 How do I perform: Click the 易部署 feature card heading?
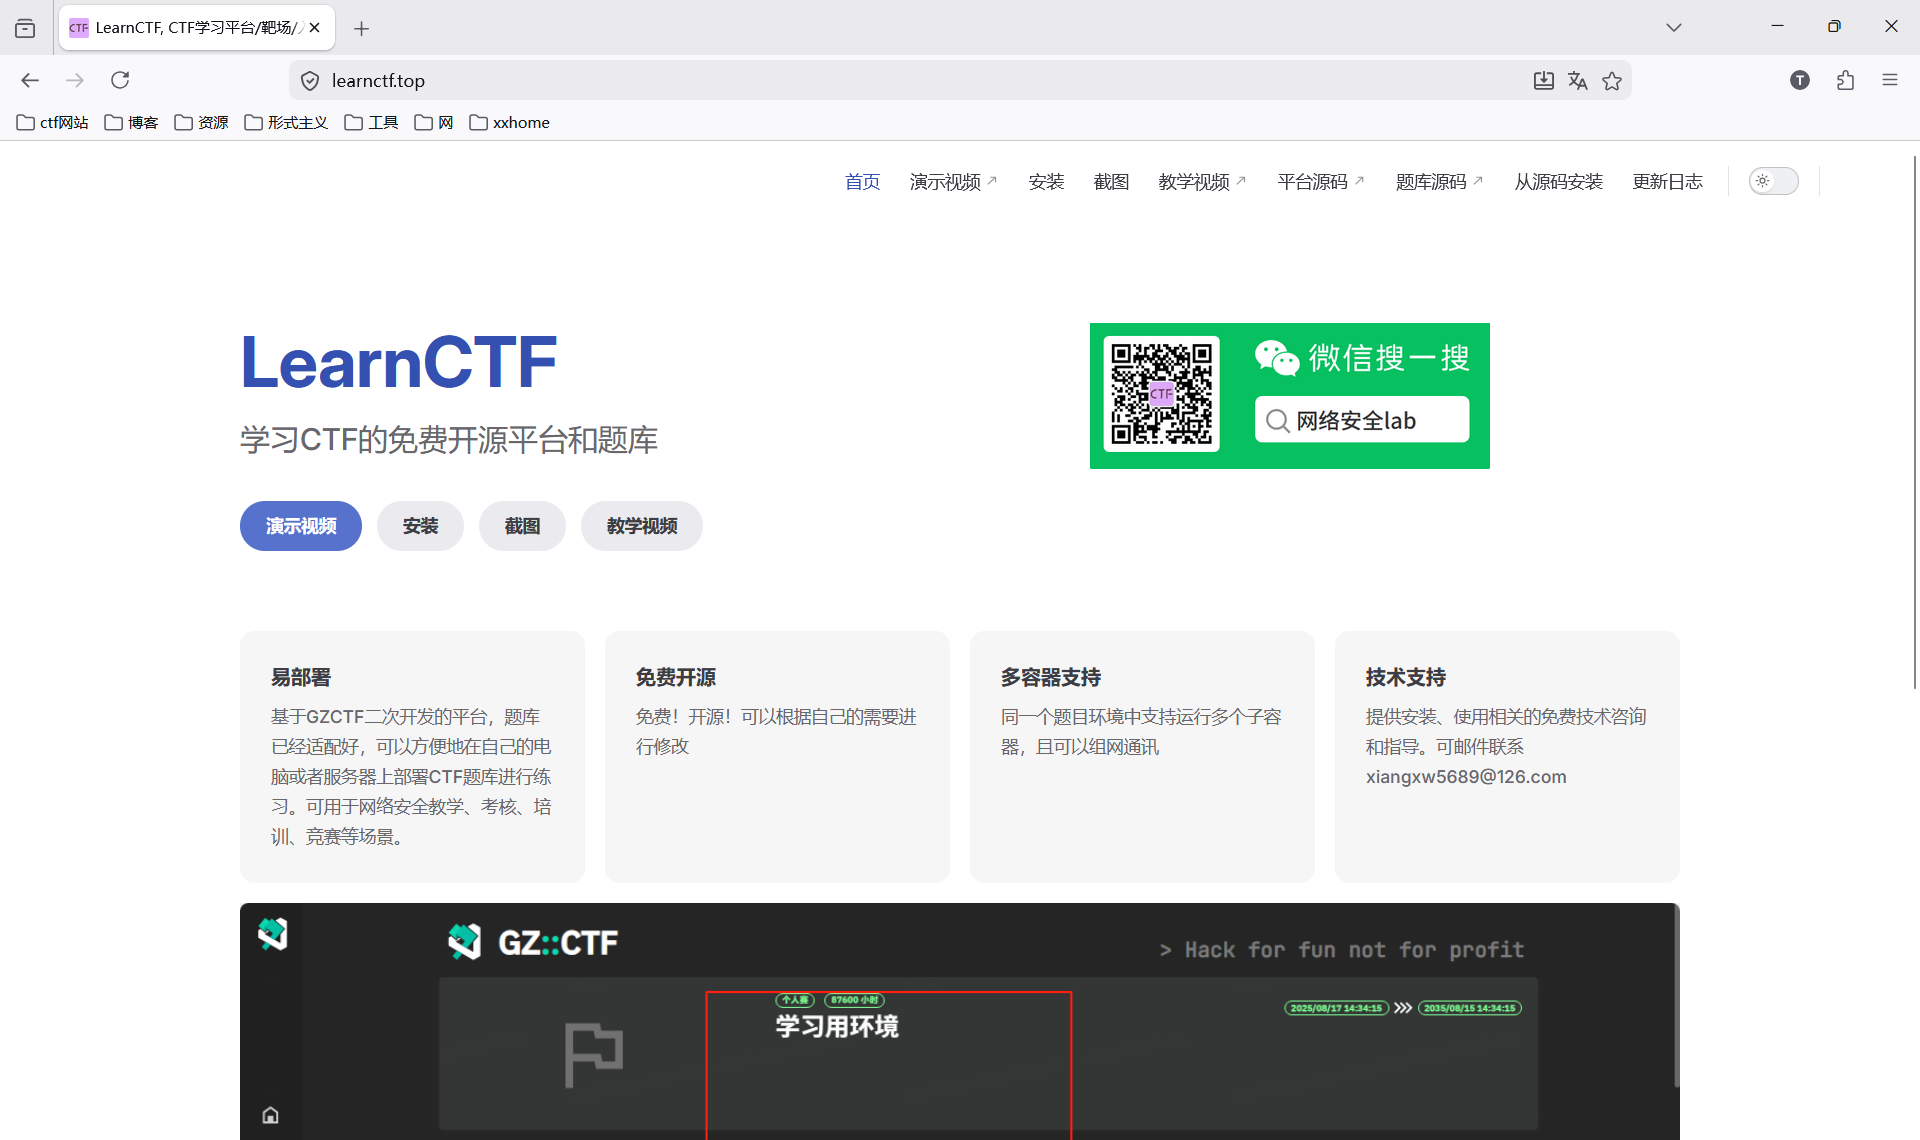coord(301,677)
